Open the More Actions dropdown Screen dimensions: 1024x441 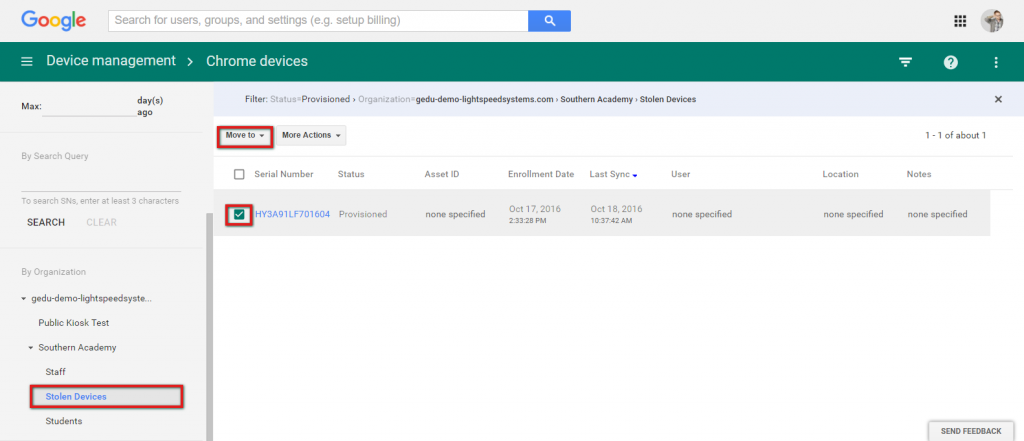click(311, 135)
